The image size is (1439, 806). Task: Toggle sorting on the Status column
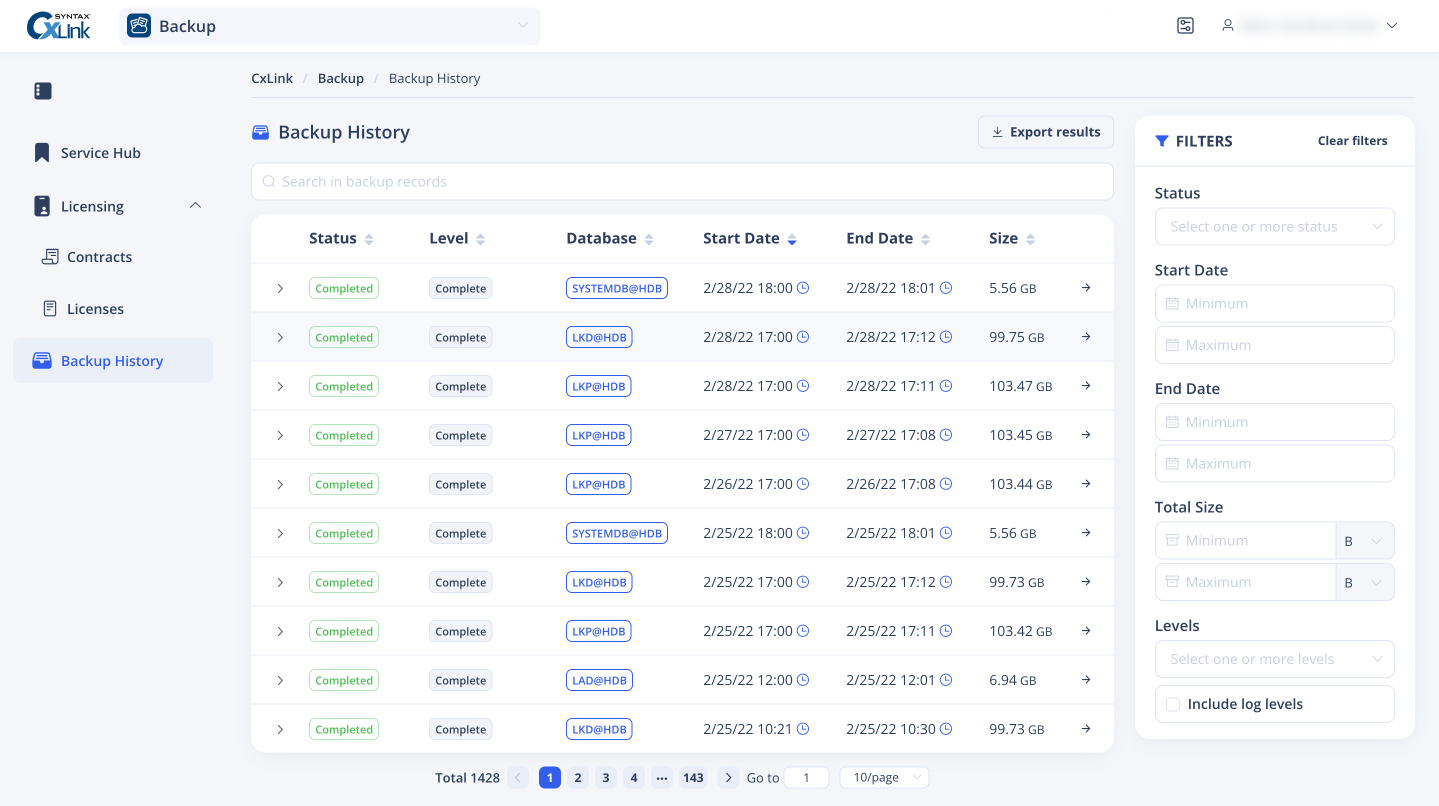tap(369, 238)
